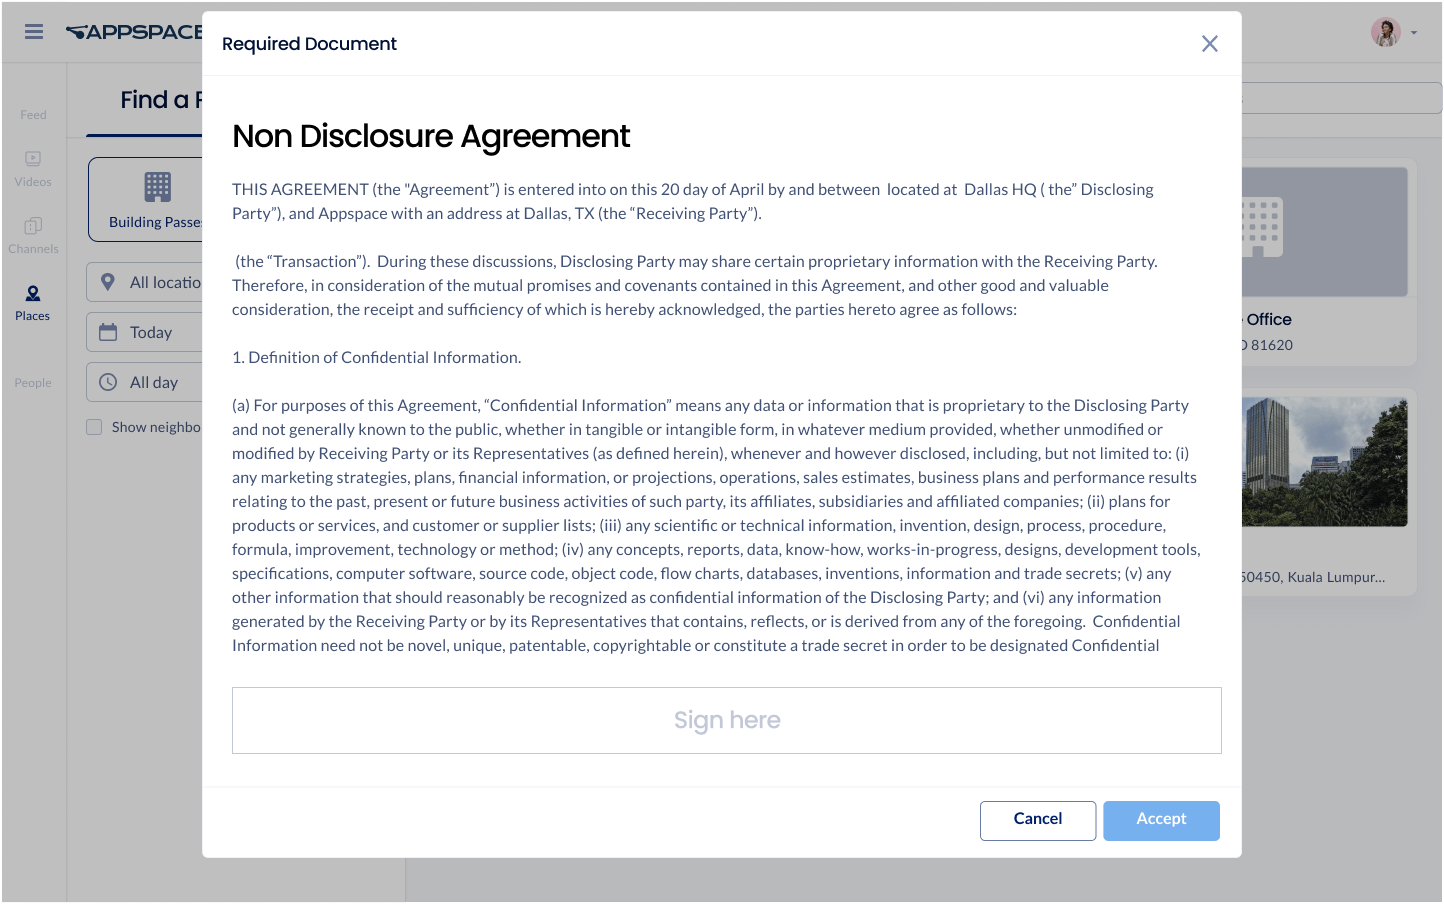Open Channels from the sidebar
The image size is (1444, 904).
click(33, 235)
